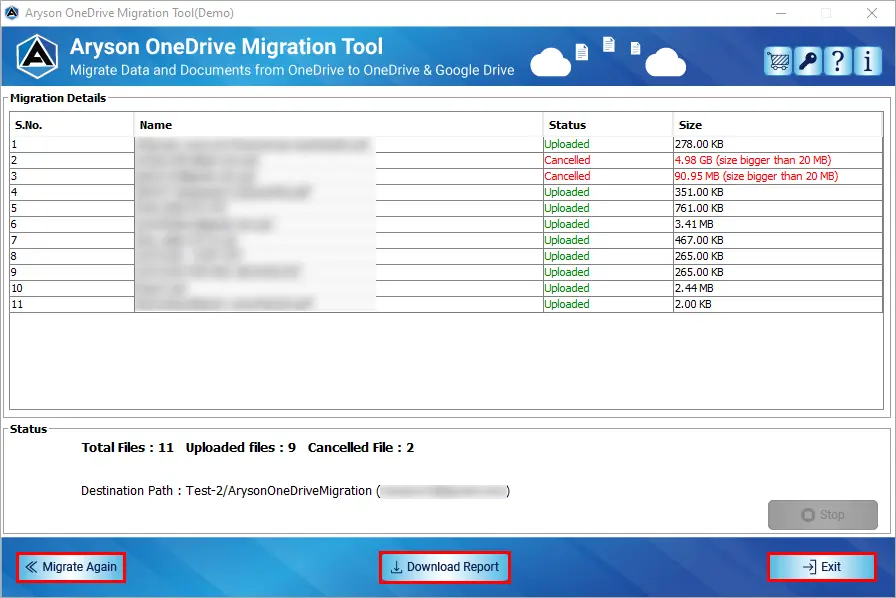
Task: Select the size cell '467.00 KB'
Action: [778, 240]
